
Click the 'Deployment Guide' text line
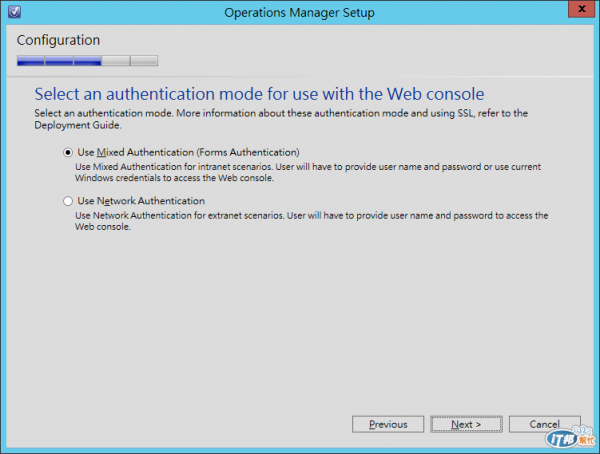[78, 125]
